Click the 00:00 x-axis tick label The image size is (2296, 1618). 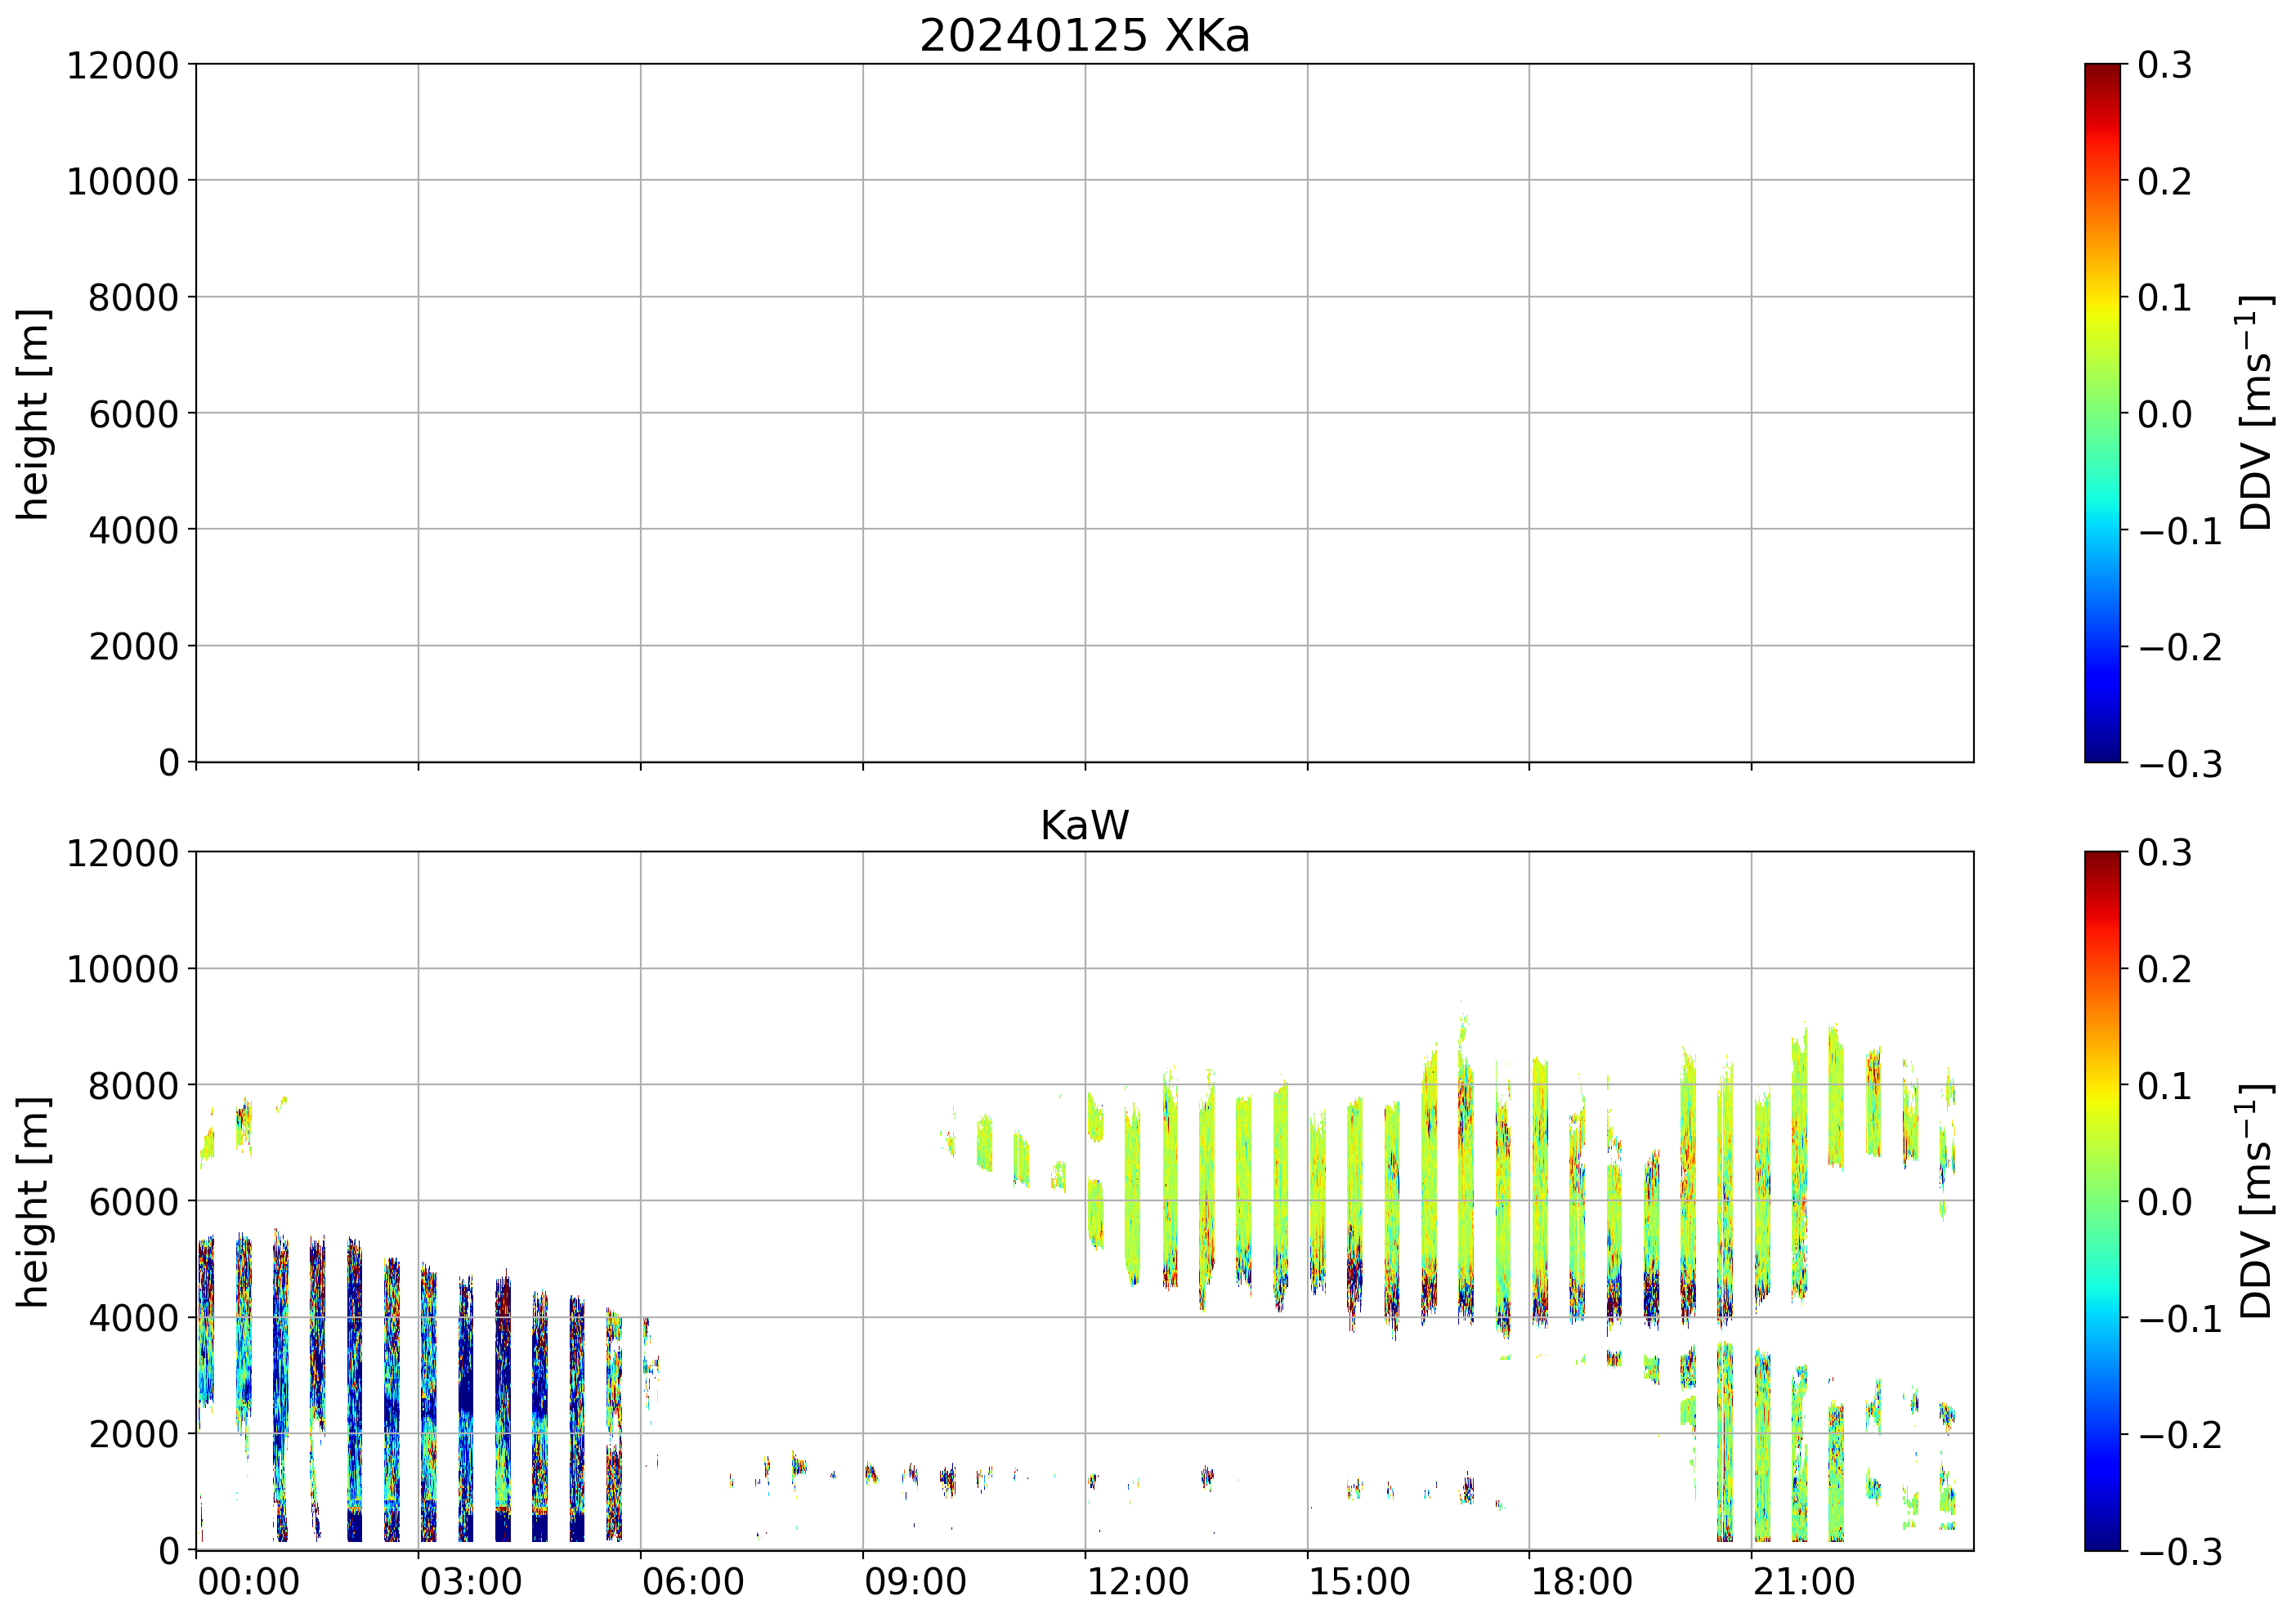tap(248, 1582)
